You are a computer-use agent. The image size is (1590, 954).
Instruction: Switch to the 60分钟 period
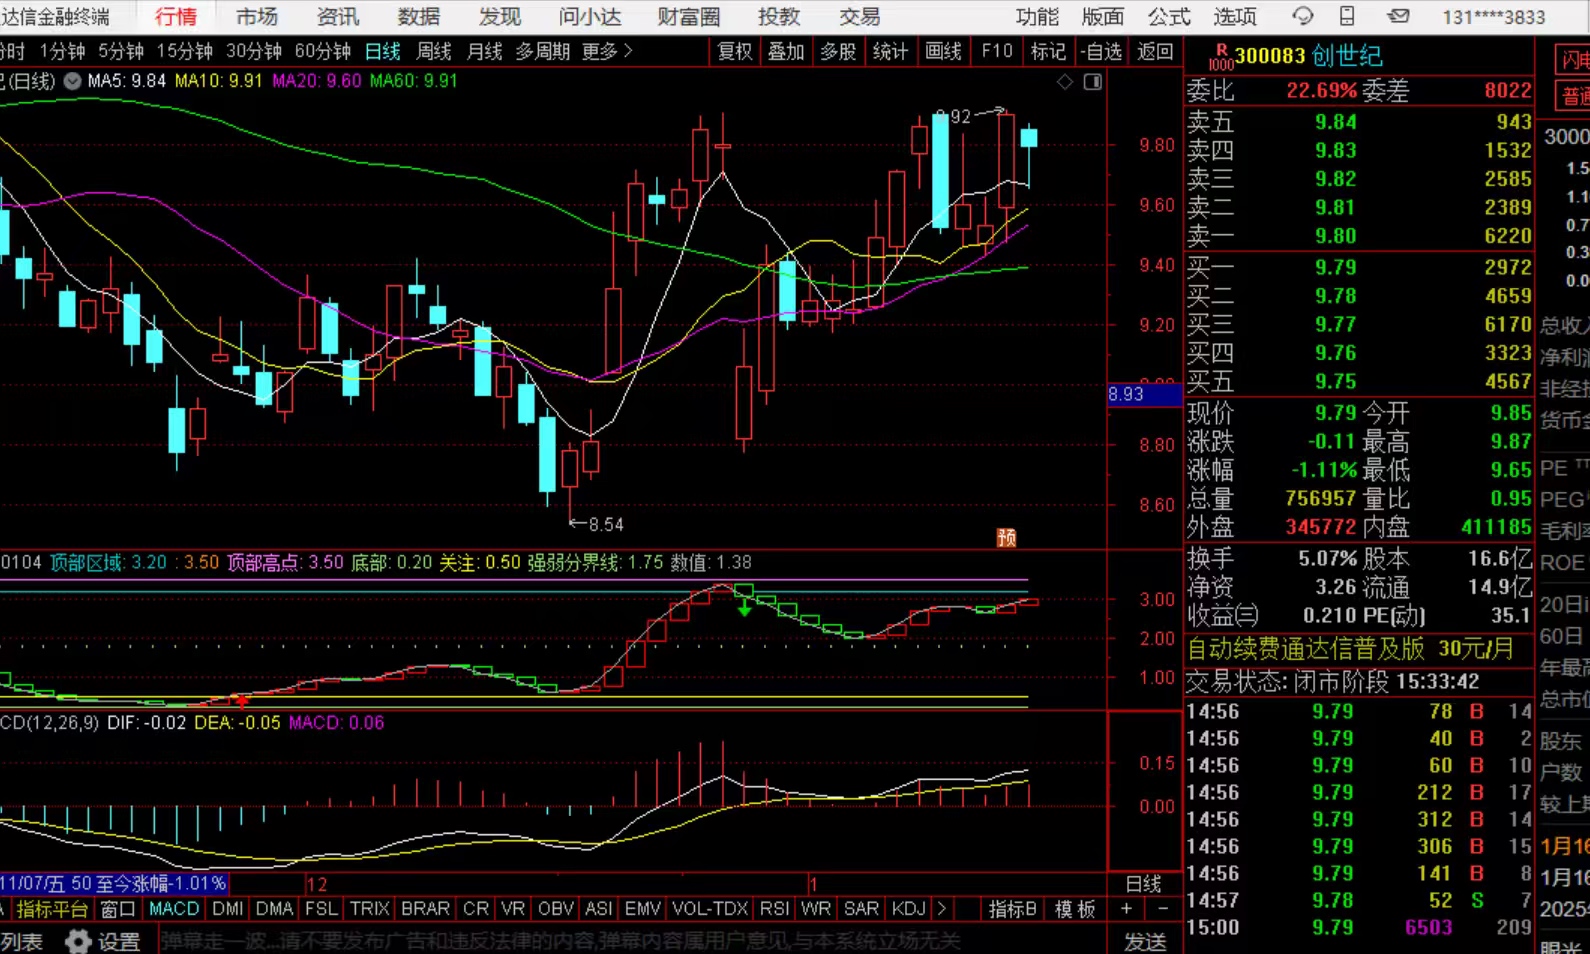(323, 51)
